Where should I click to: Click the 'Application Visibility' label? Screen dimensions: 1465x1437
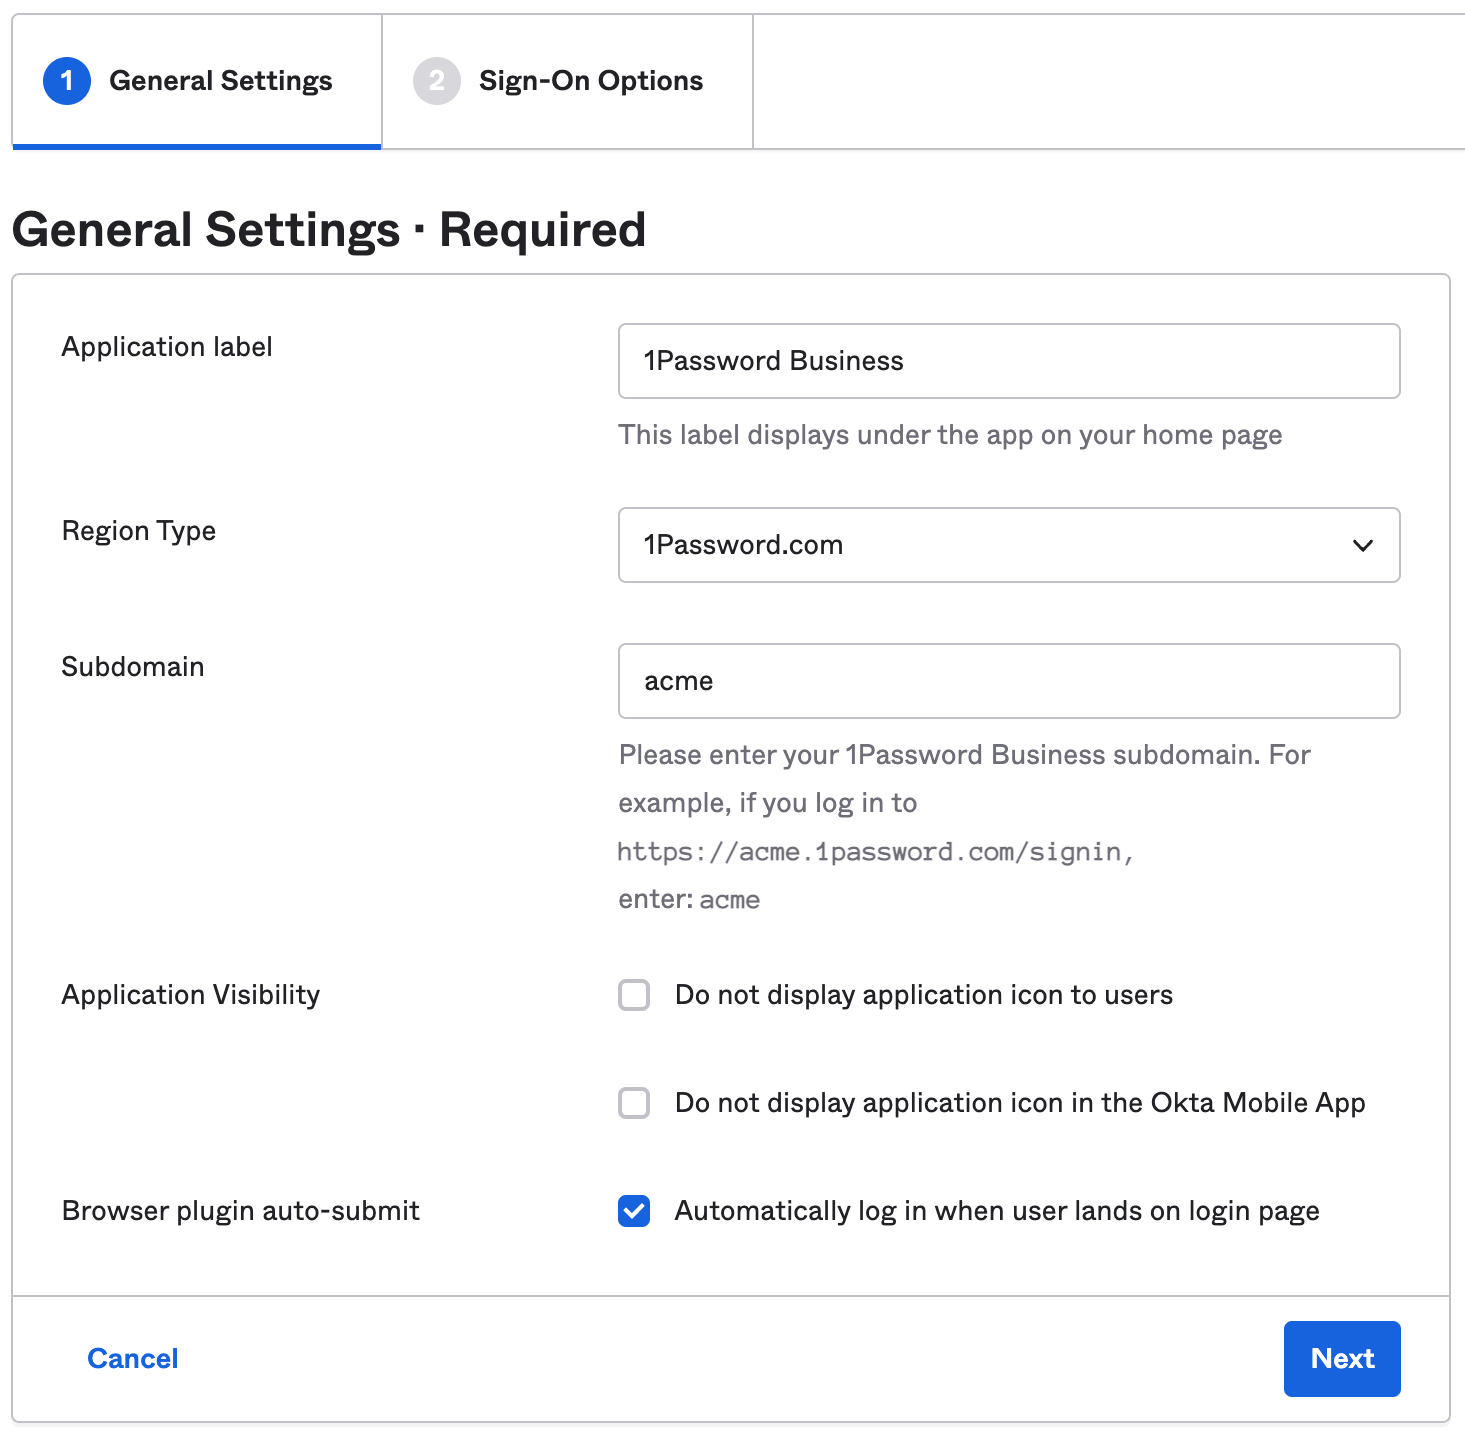(x=191, y=995)
